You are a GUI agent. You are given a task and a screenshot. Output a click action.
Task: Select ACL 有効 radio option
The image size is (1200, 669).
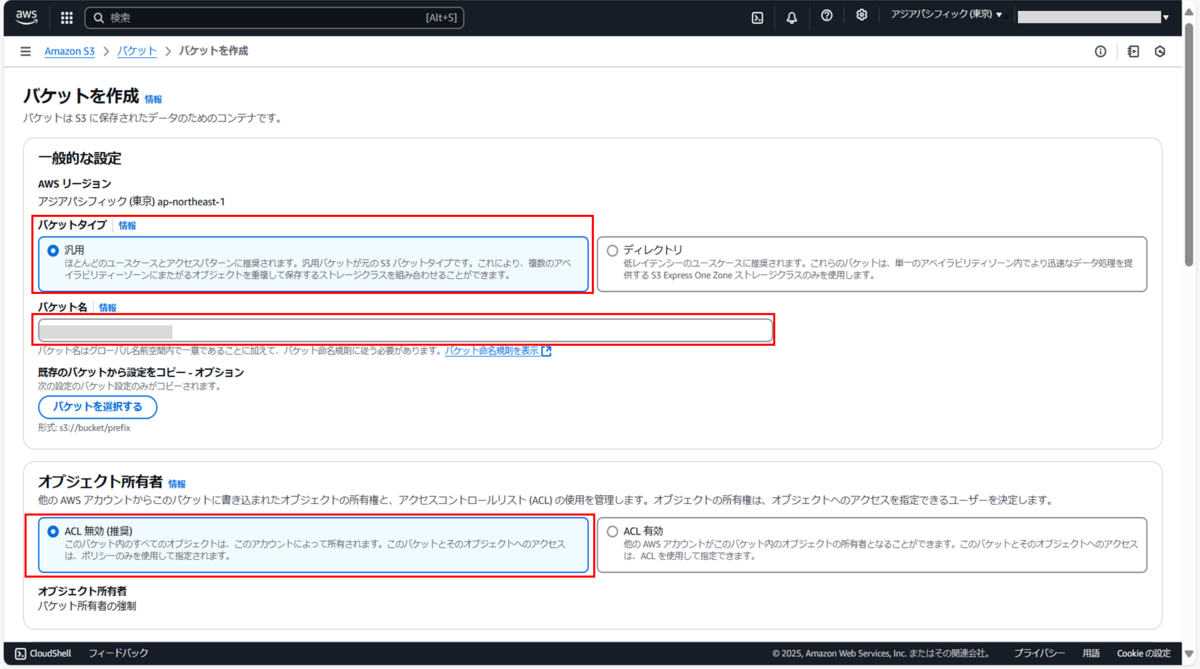[612, 532]
